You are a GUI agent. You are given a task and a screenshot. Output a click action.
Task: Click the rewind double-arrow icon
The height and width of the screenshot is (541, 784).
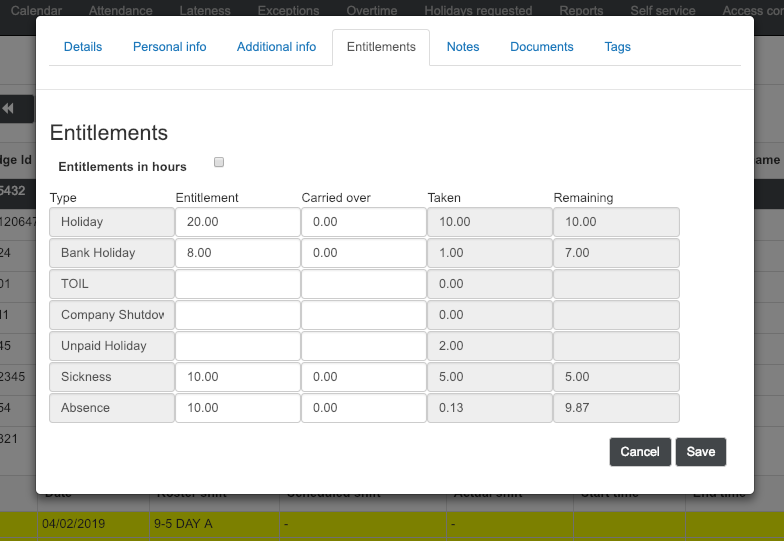[9, 109]
